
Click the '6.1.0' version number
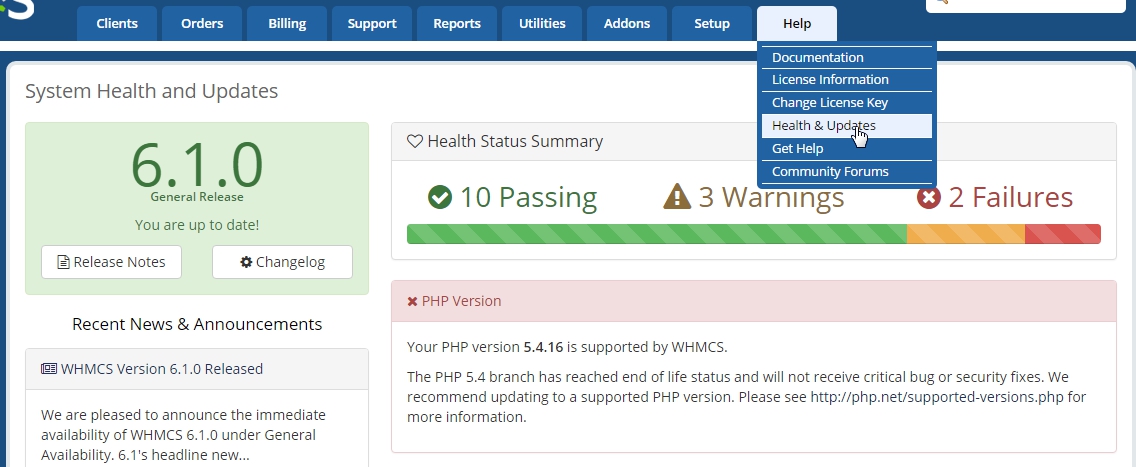(196, 165)
